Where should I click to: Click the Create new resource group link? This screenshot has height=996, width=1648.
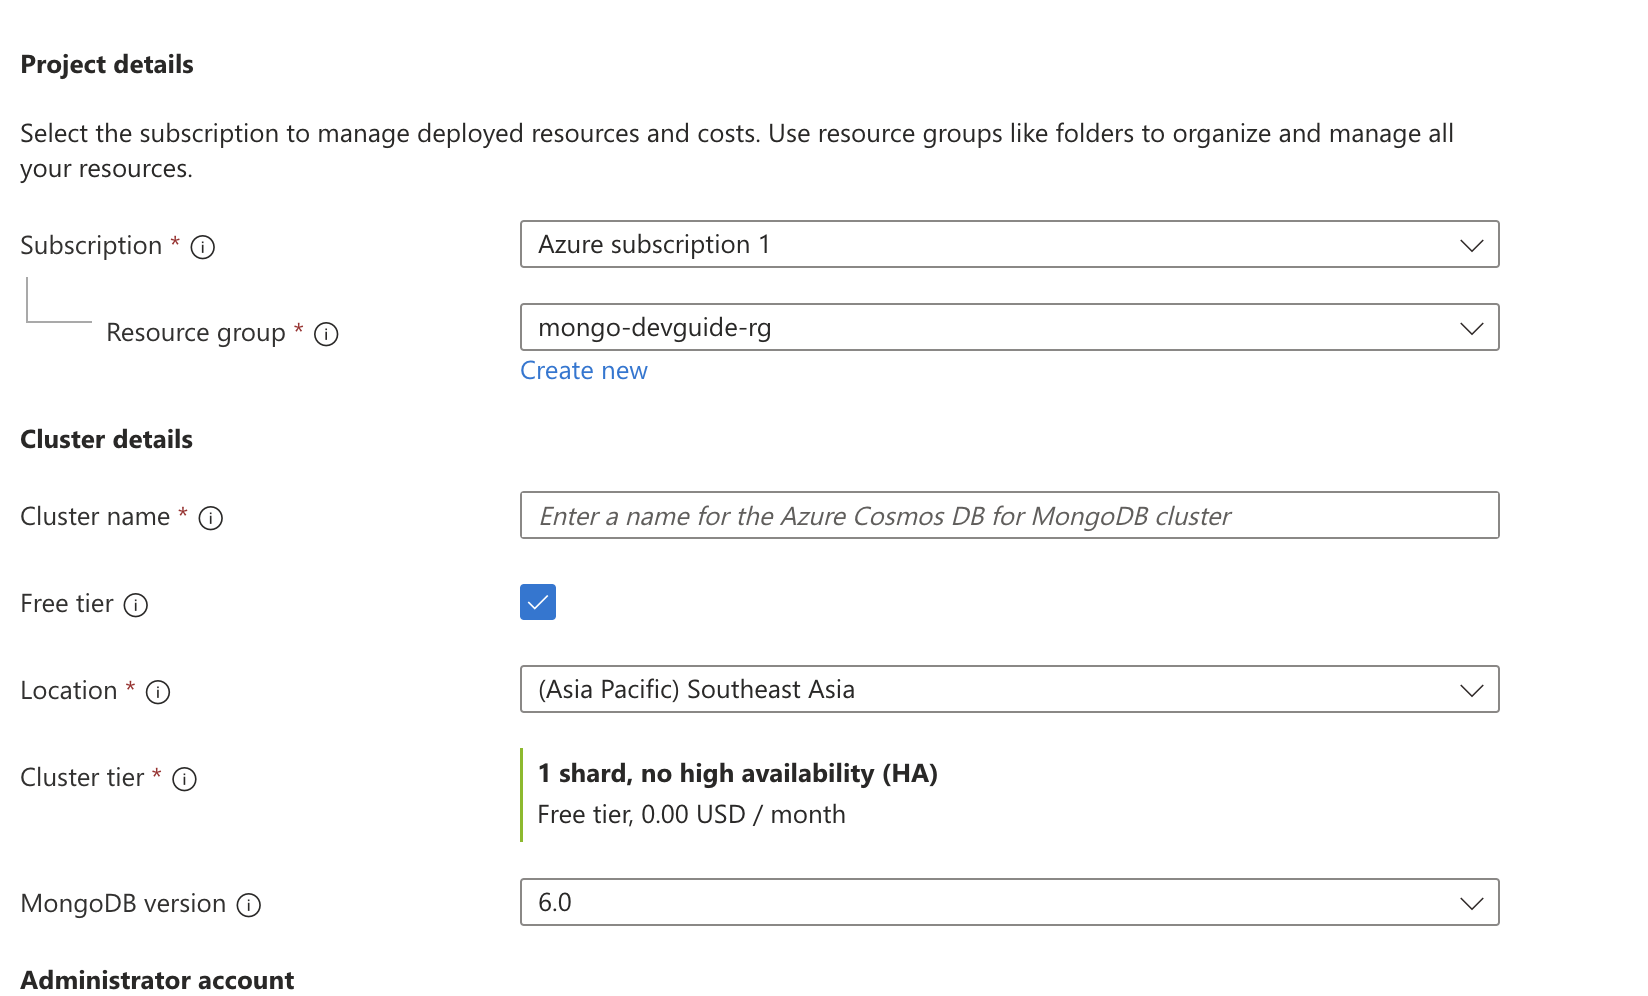pos(584,371)
